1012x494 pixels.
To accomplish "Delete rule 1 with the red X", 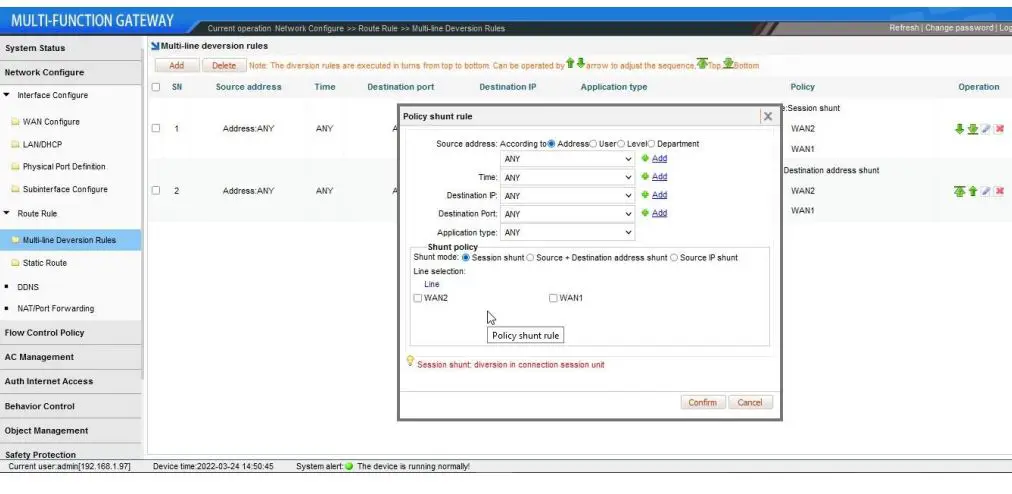I will (x=999, y=129).
